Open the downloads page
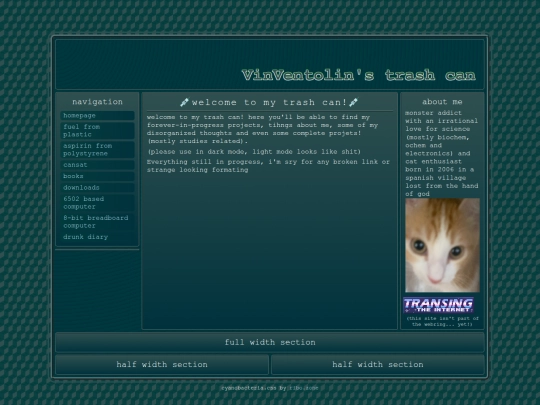 tap(97, 188)
